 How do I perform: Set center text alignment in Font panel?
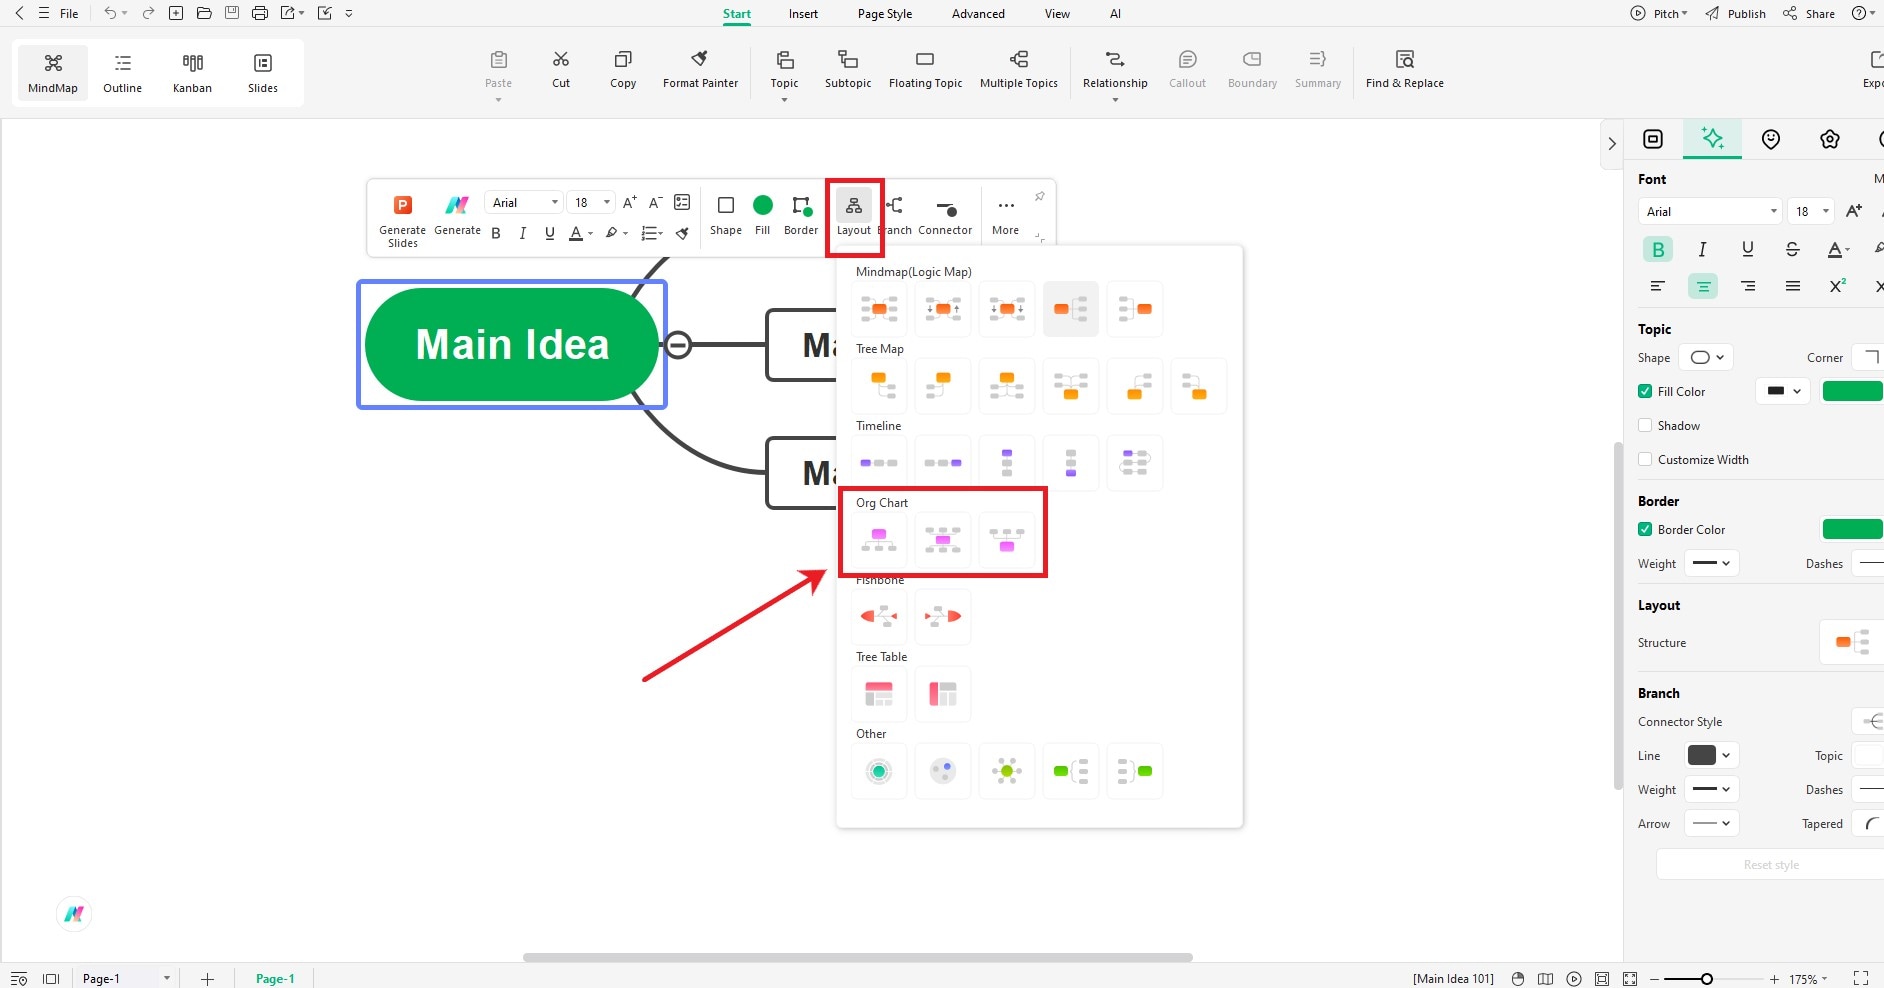click(1702, 286)
